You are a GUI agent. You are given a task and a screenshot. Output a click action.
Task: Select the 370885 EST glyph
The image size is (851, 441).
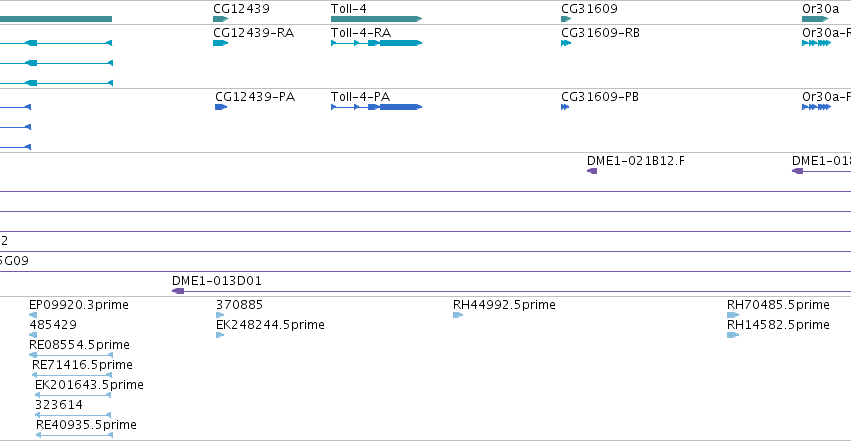coord(220,315)
